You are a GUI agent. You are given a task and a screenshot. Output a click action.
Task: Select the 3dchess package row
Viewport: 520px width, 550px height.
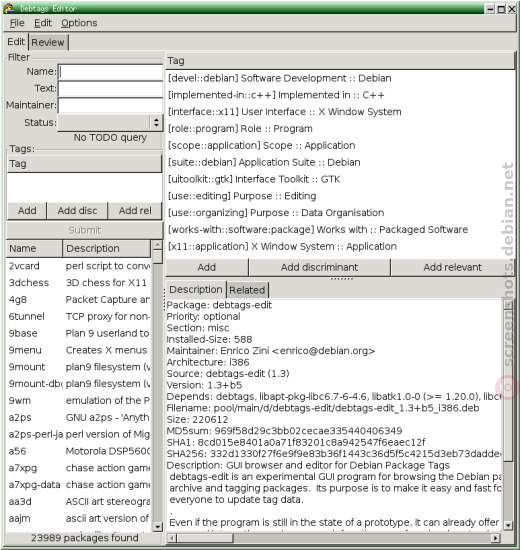pyautogui.click(x=79, y=283)
